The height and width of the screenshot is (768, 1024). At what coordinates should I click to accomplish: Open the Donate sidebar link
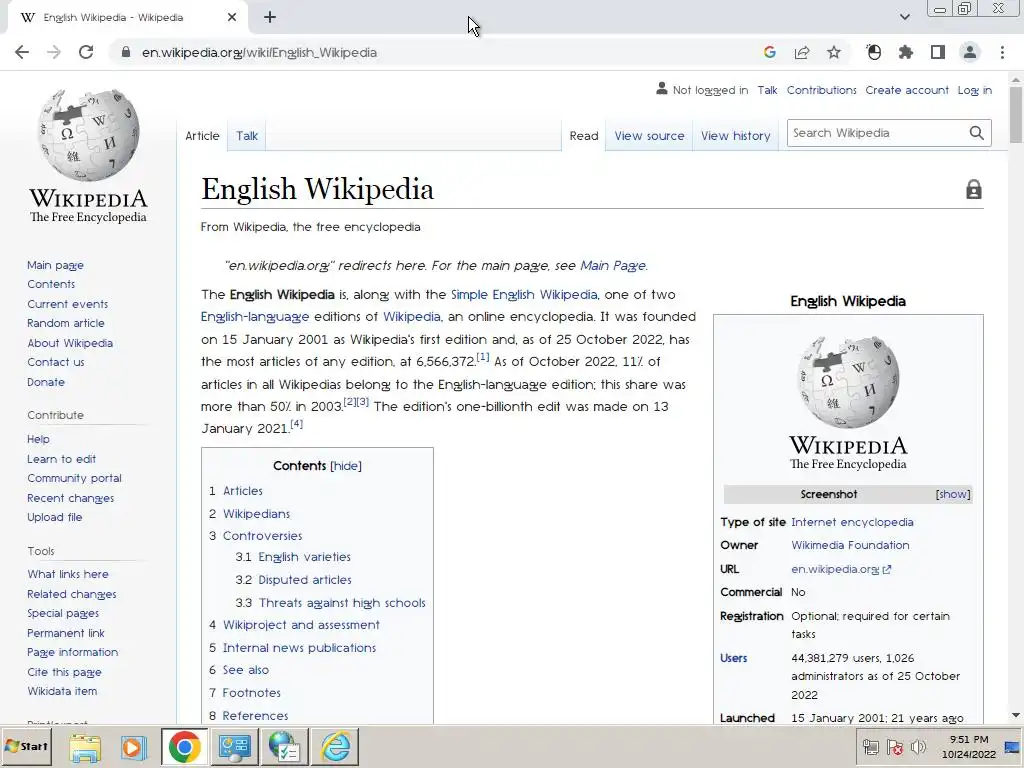pos(46,381)
